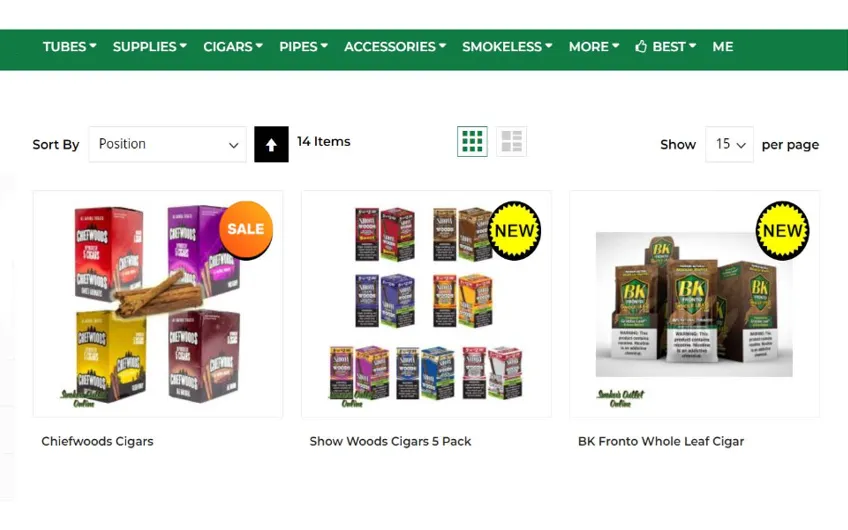Open BK Fronto Whole Leaf Cigar link
Viewport: 848px width, 530px height.
(x=661, y=441)
